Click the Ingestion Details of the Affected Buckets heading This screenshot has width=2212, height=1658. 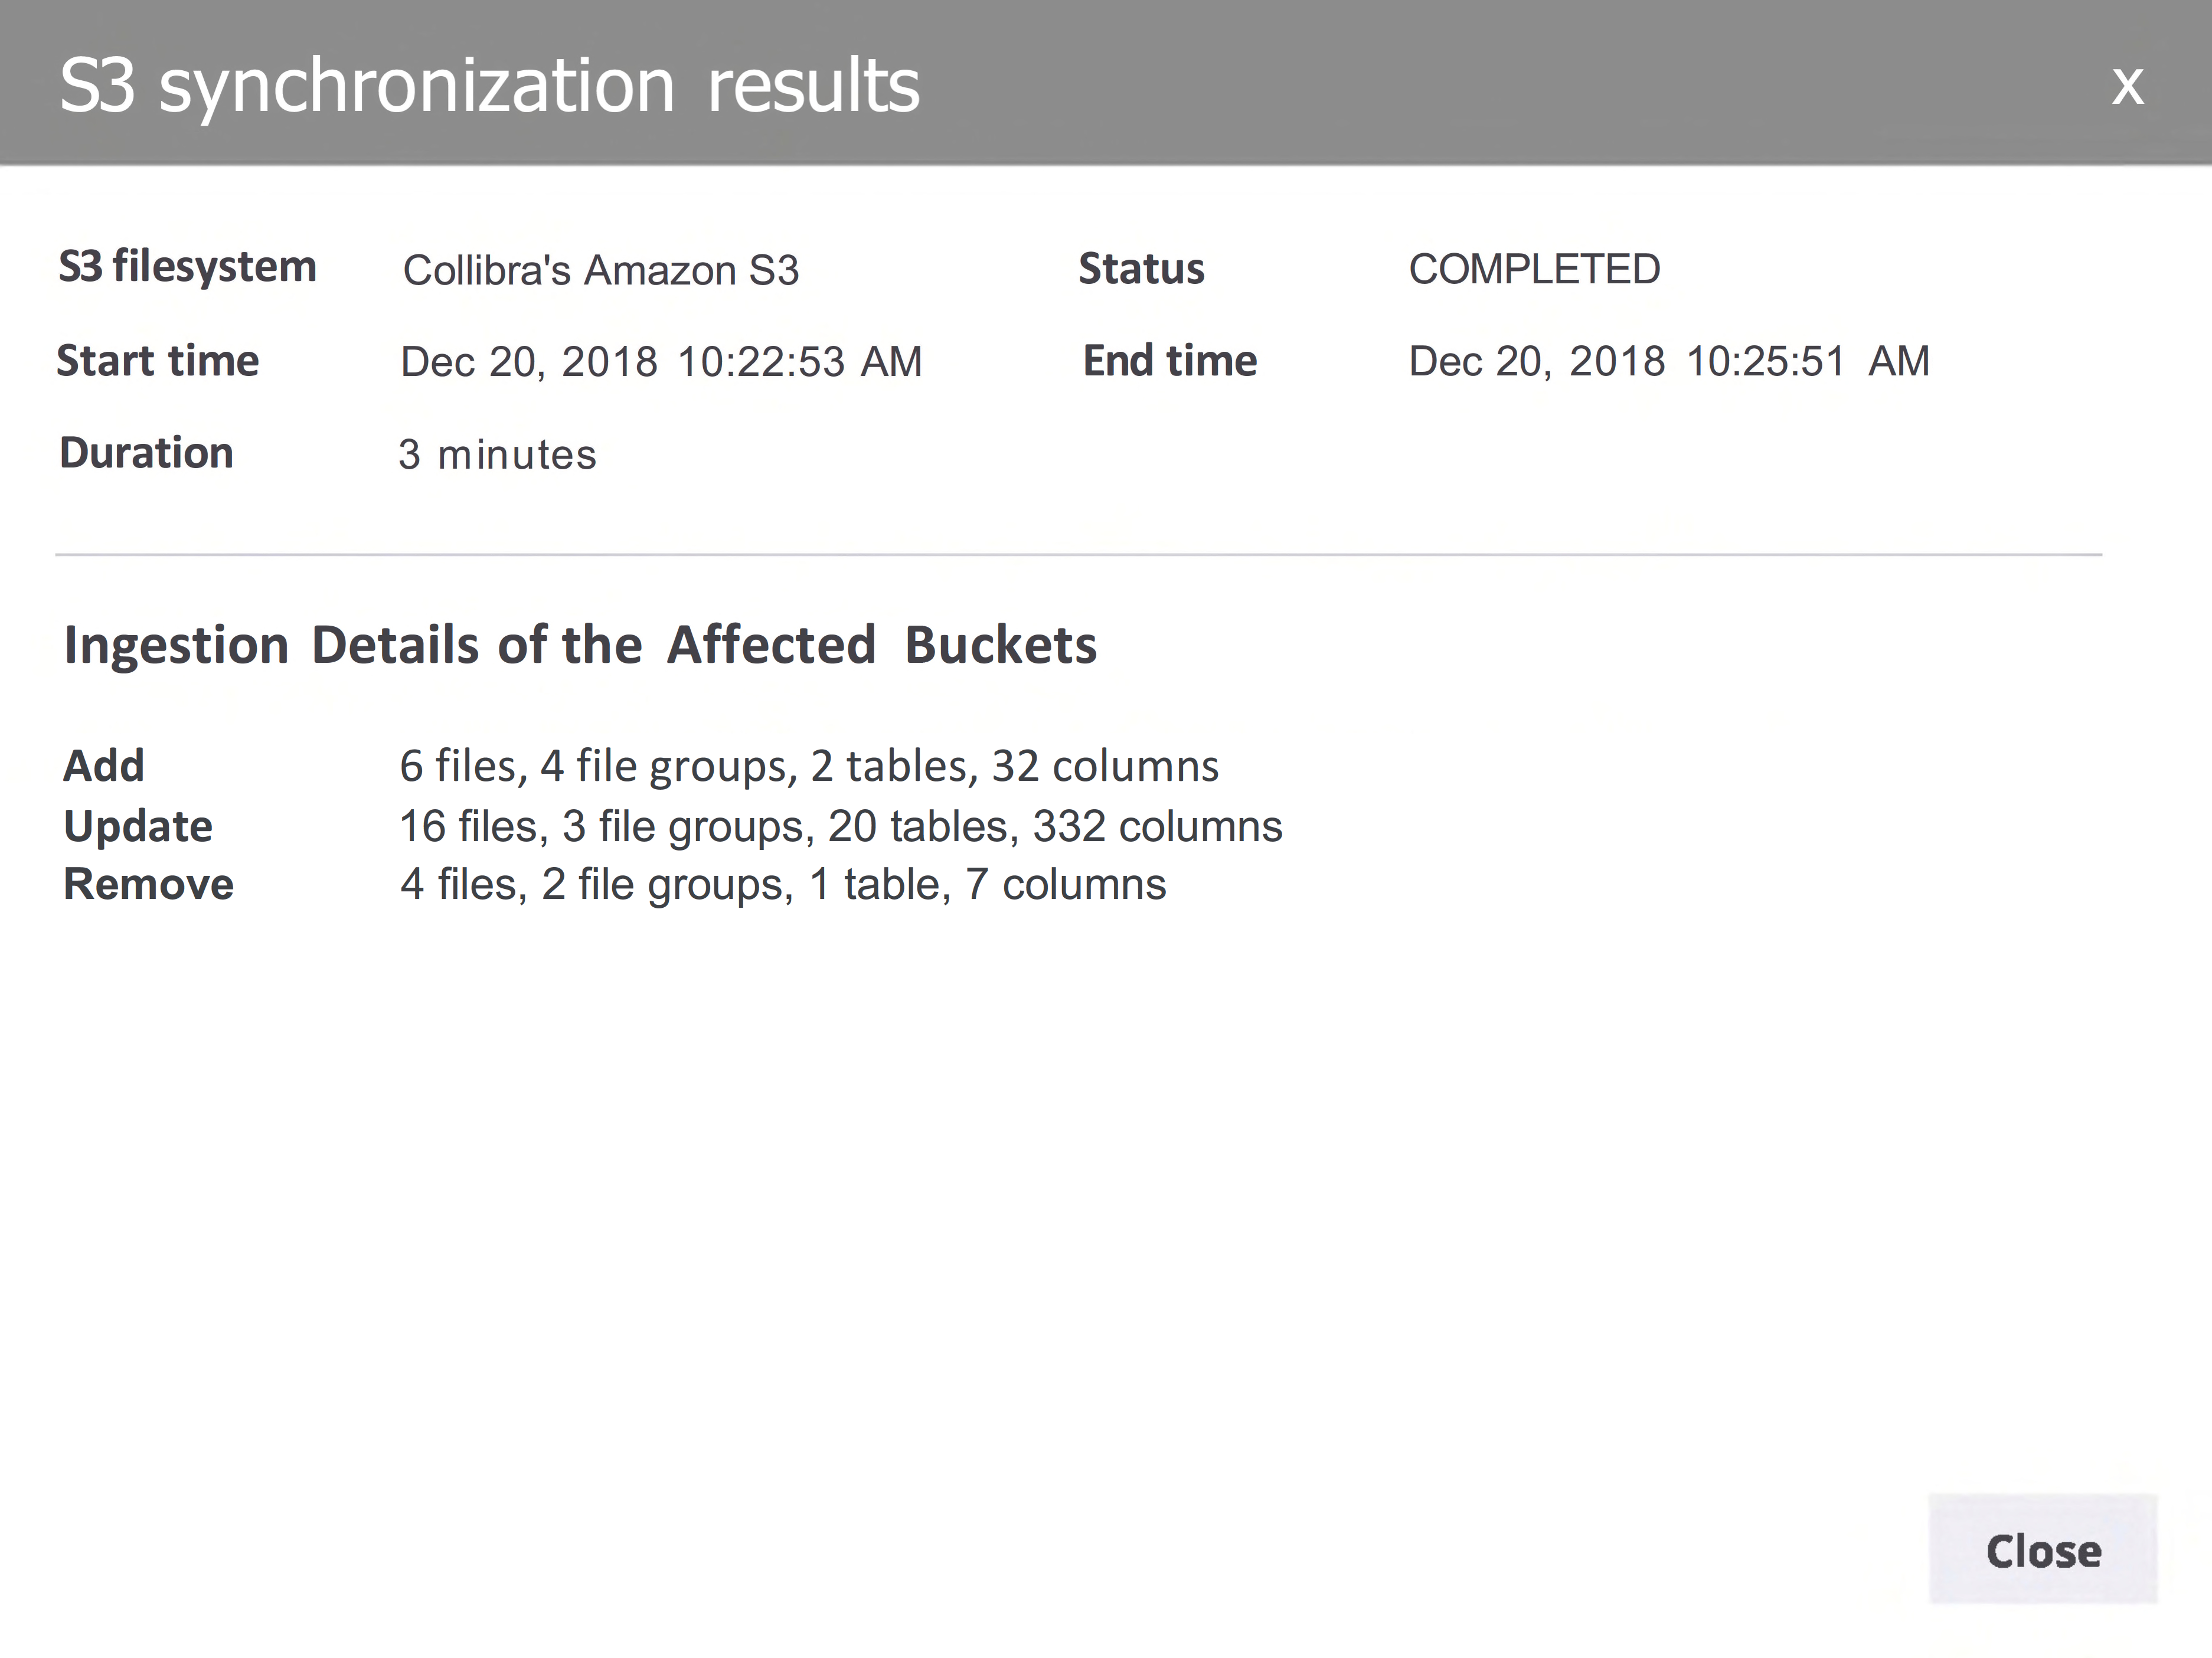[580, 645]
